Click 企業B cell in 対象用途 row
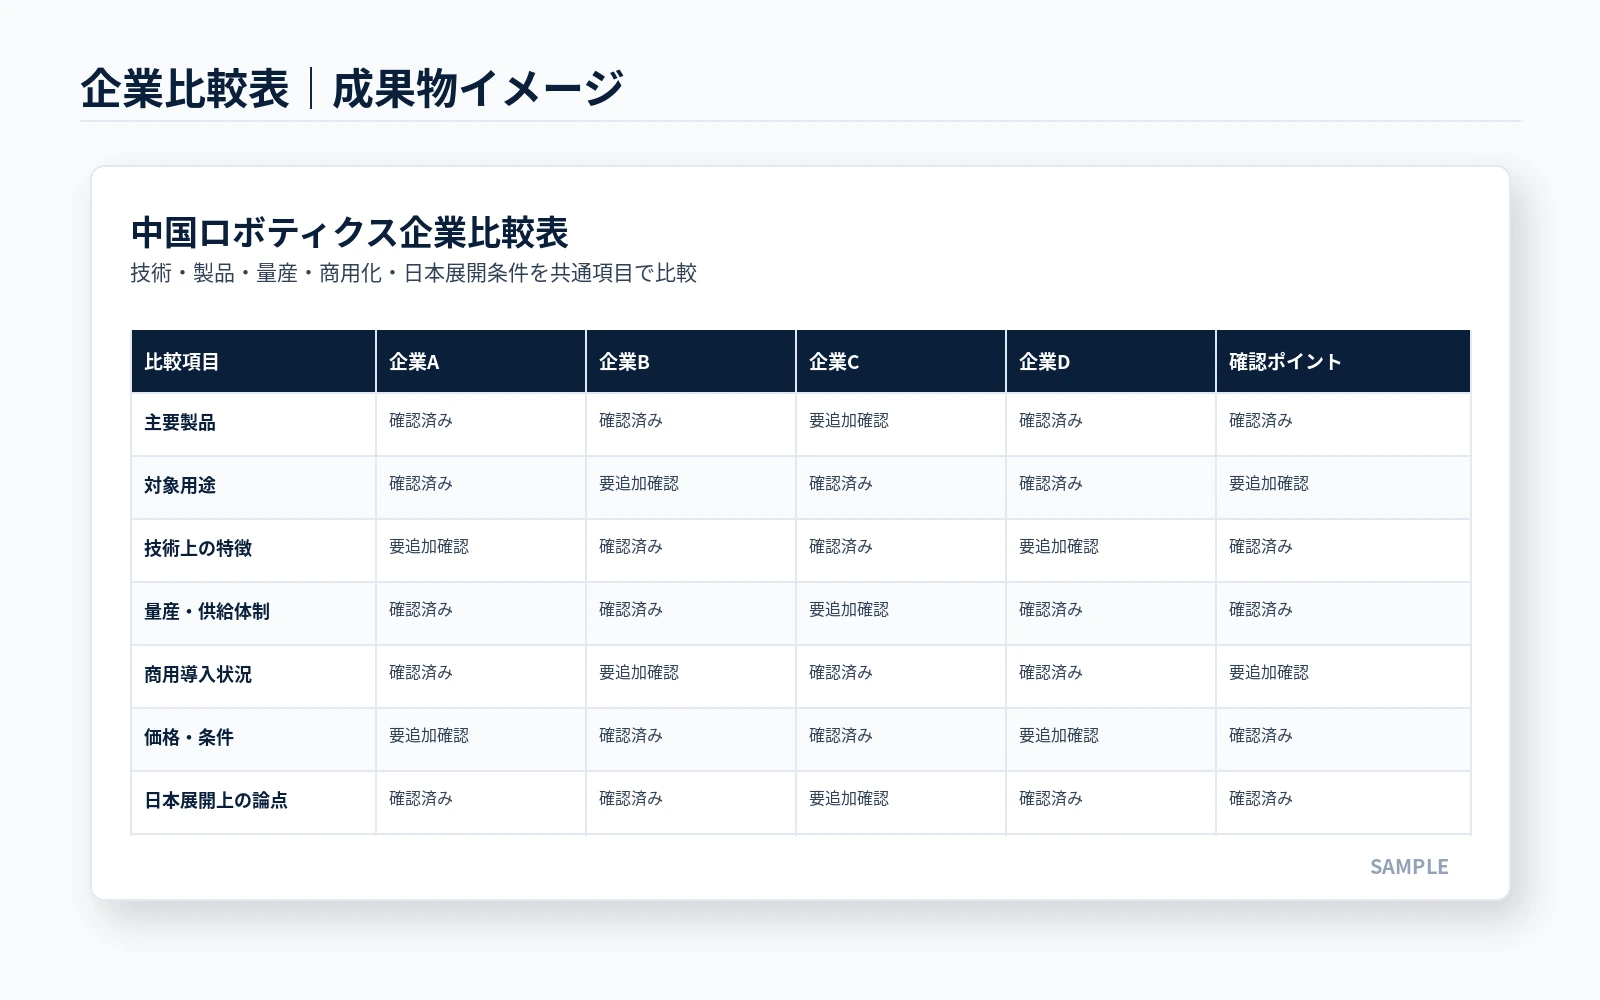This screenshot has height=1000, width=1600. click(691, 487)
